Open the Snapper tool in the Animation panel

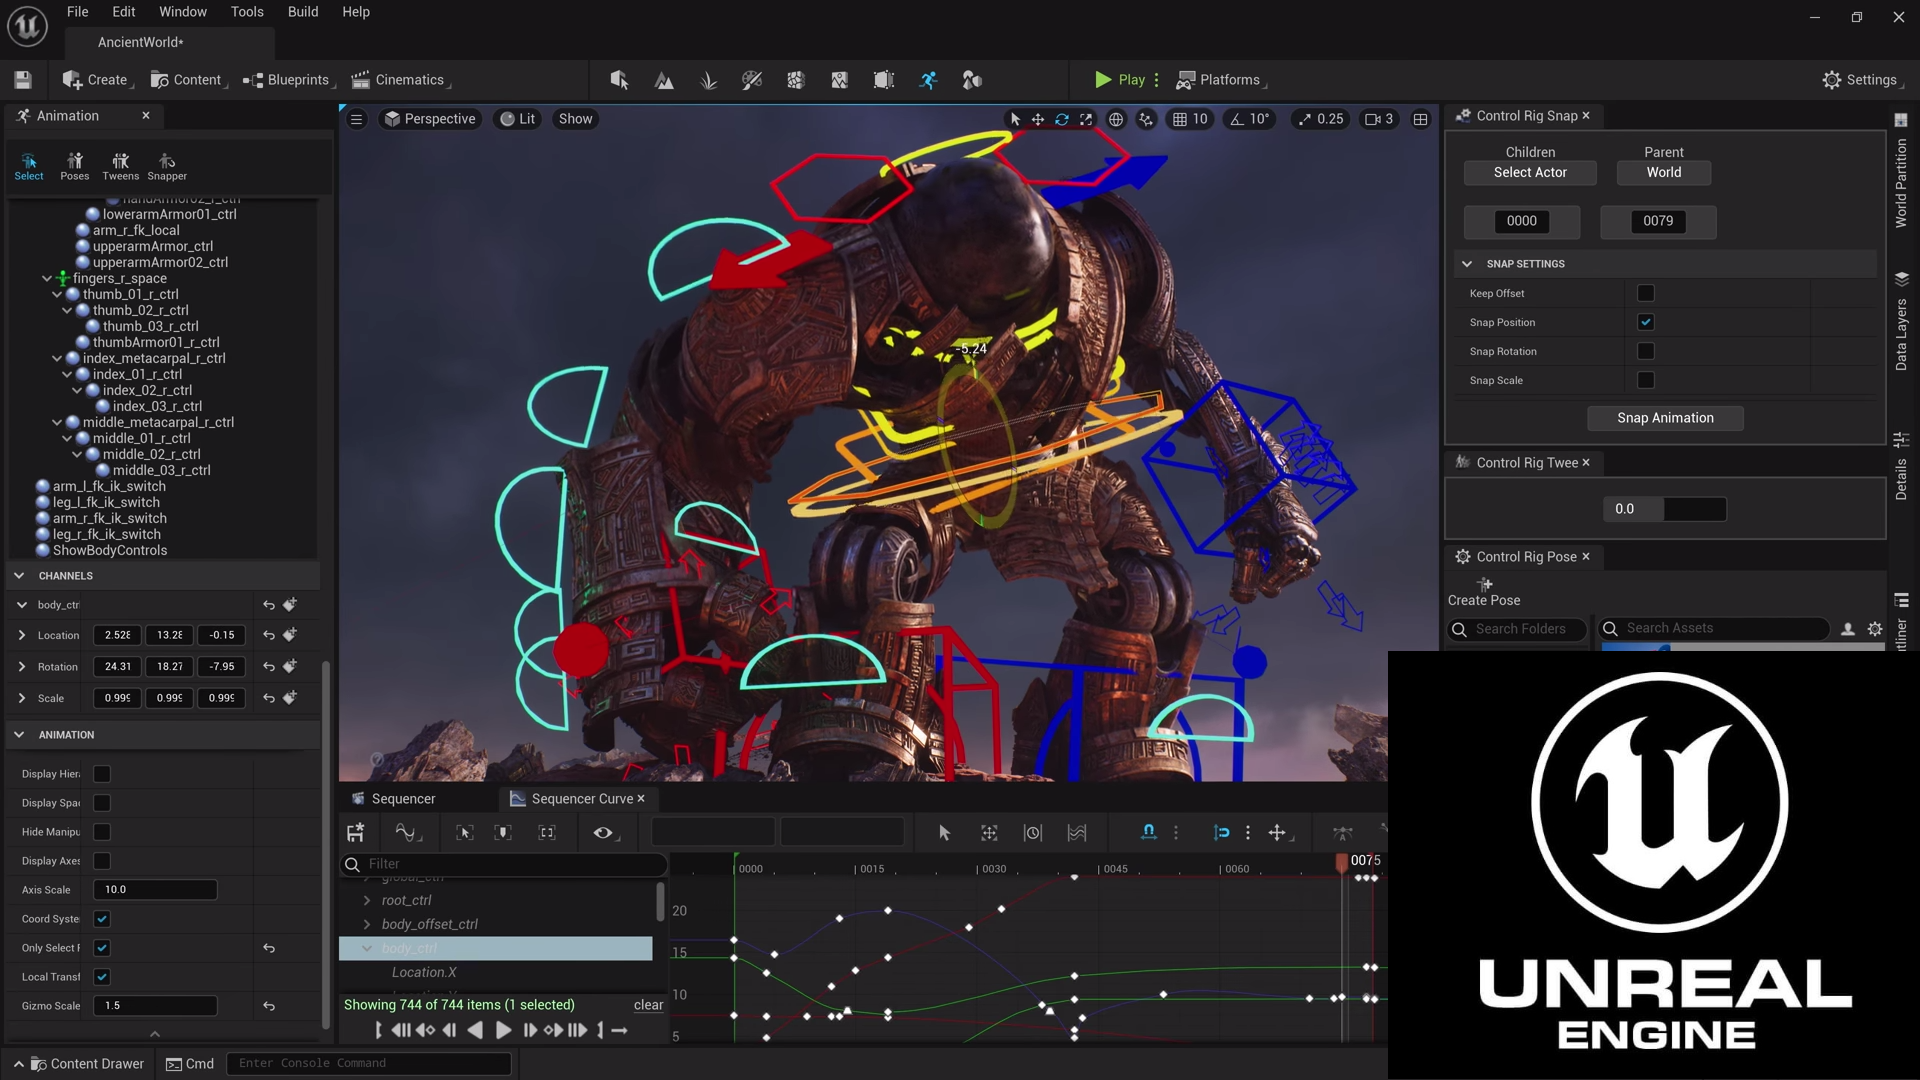[x=167, y=166]
